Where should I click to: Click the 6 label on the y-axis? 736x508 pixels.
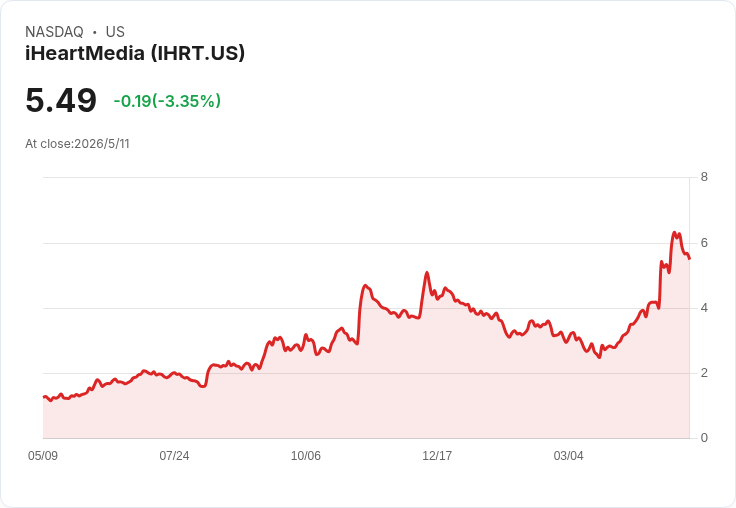pos(704,243)
